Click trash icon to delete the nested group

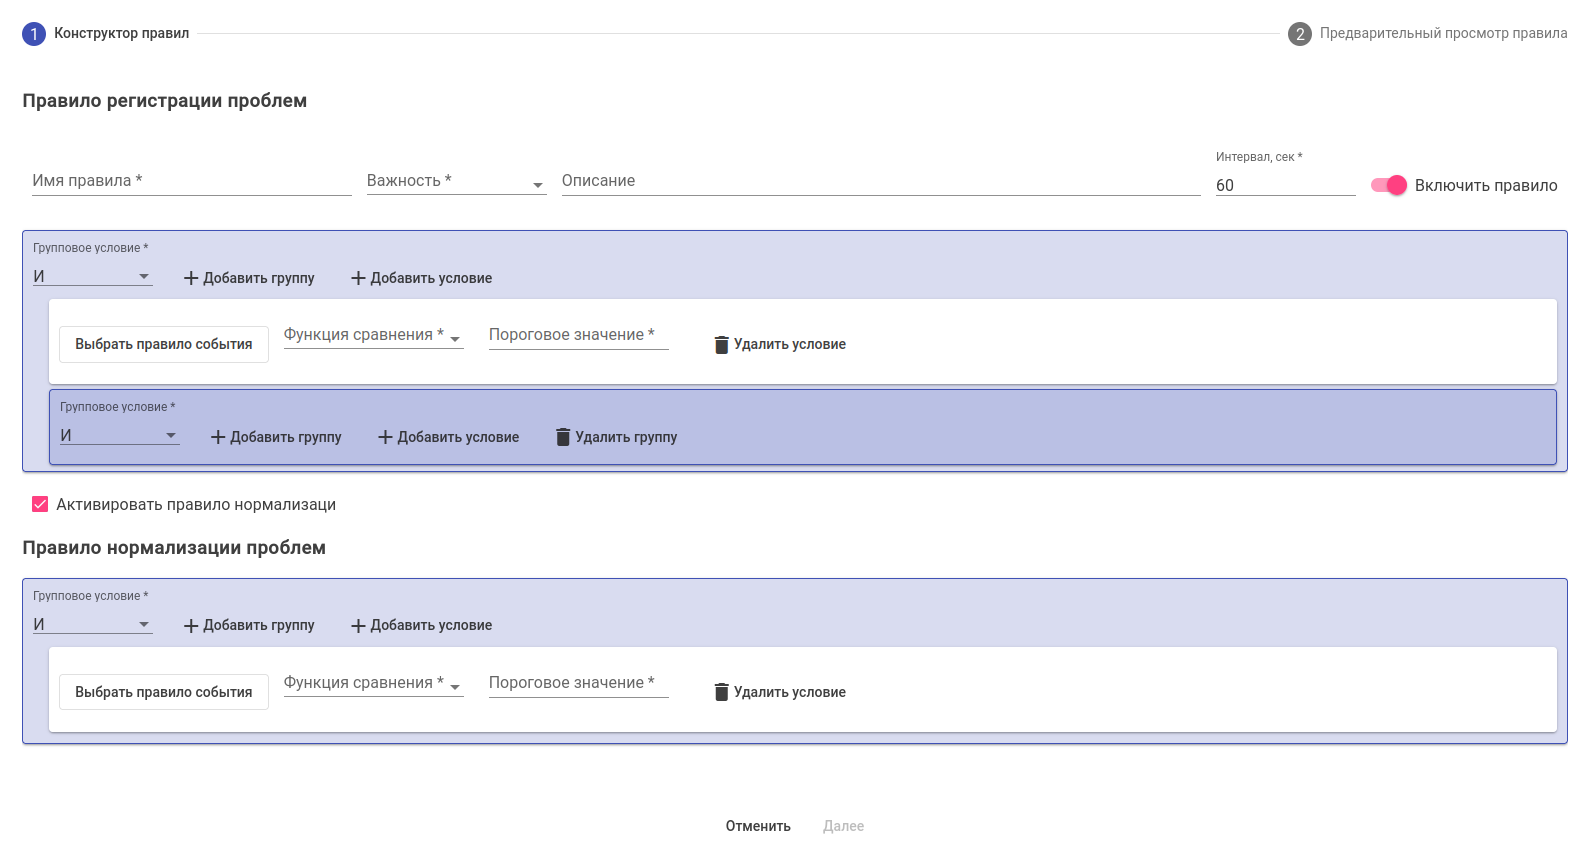click(x=563, y=437)
